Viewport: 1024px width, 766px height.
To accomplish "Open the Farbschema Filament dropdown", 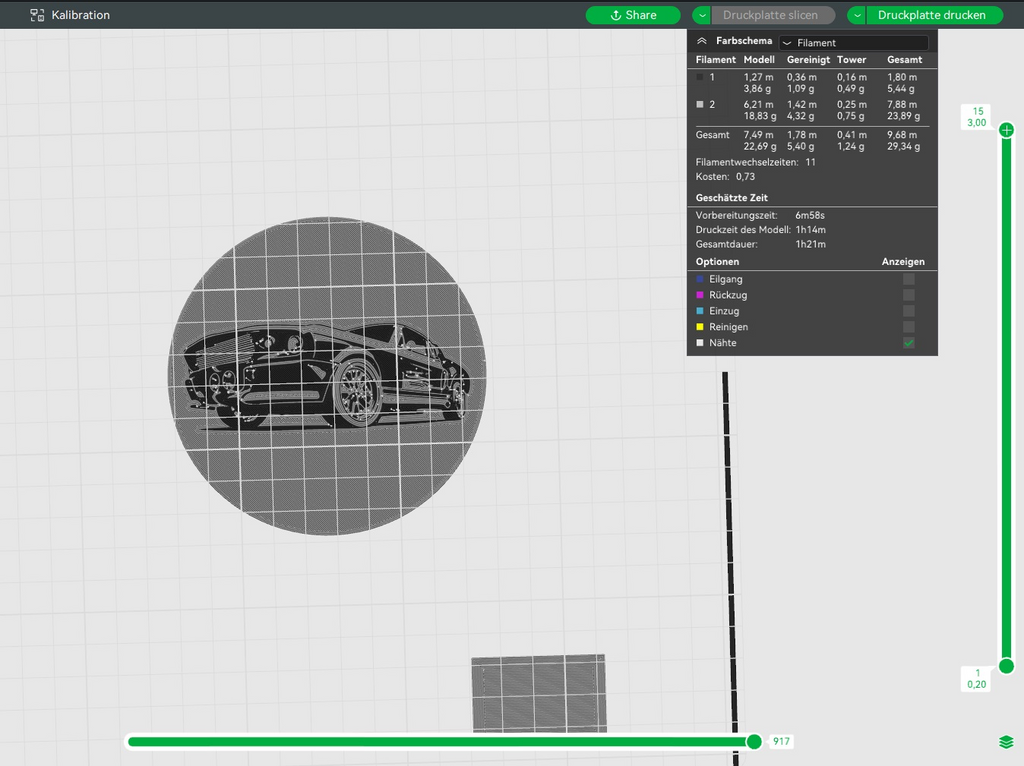I will (854, 42).
